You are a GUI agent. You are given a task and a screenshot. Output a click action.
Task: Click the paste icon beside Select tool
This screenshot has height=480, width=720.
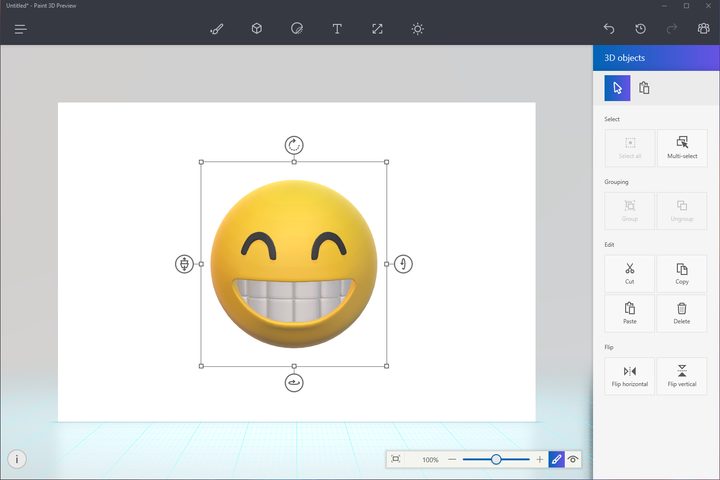point(644,88)
